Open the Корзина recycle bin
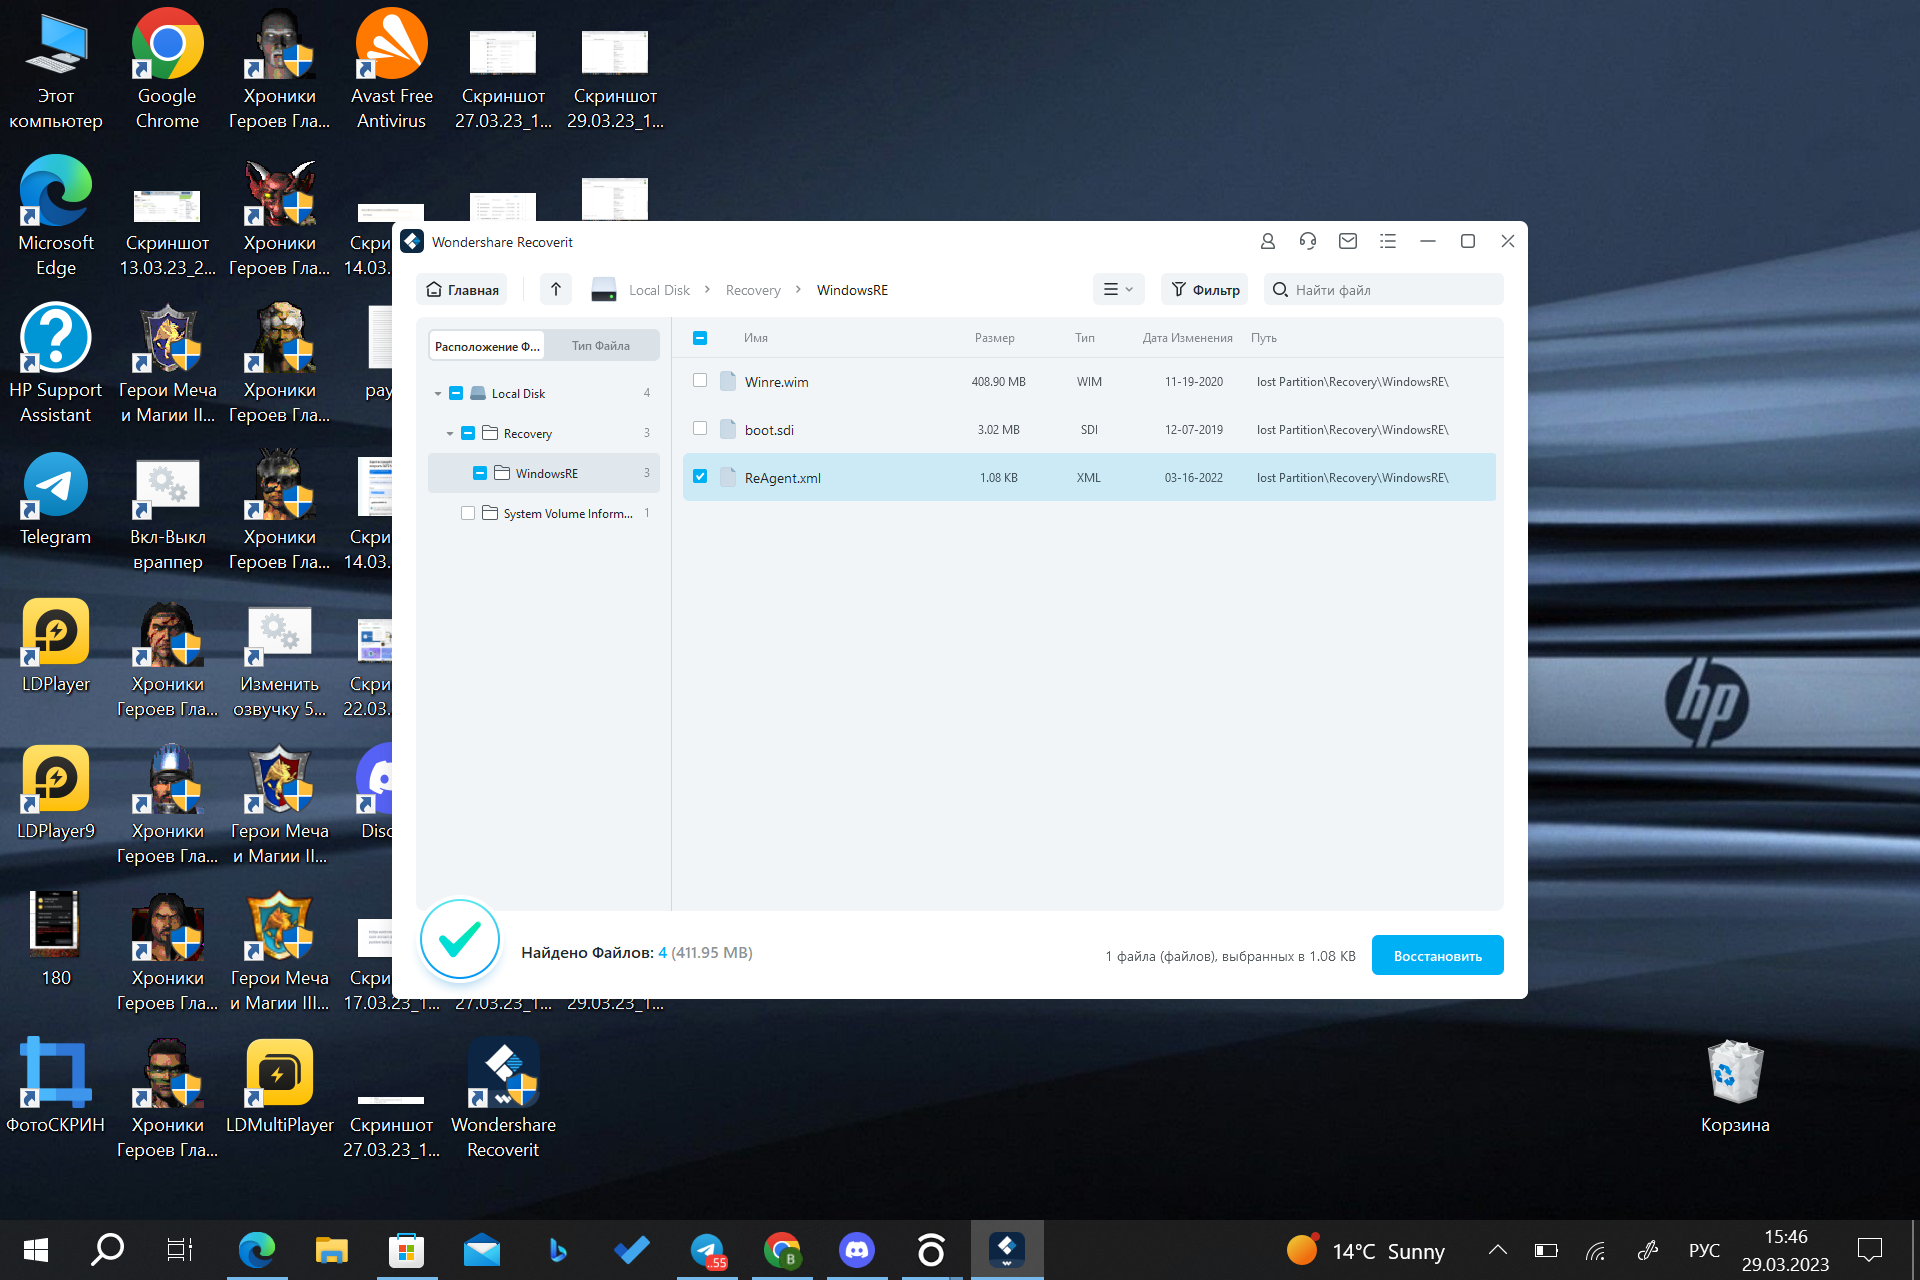1920x1280 pixels. point(1735,1088)
